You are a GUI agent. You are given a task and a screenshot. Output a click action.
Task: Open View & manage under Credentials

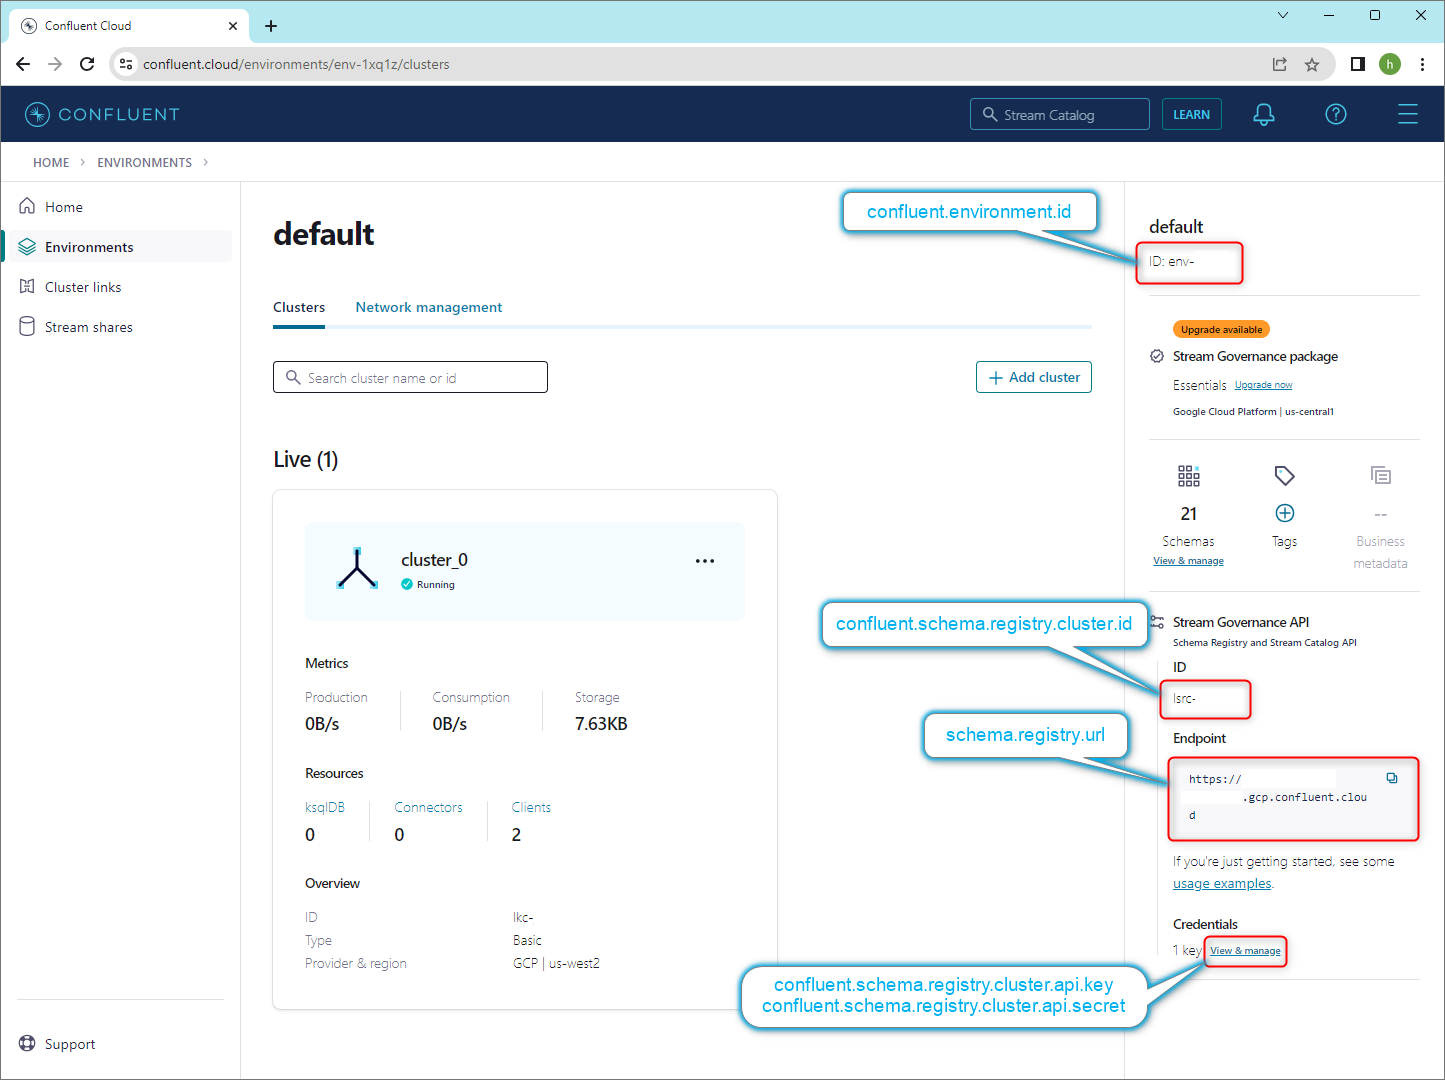(x=1245, y=951)
